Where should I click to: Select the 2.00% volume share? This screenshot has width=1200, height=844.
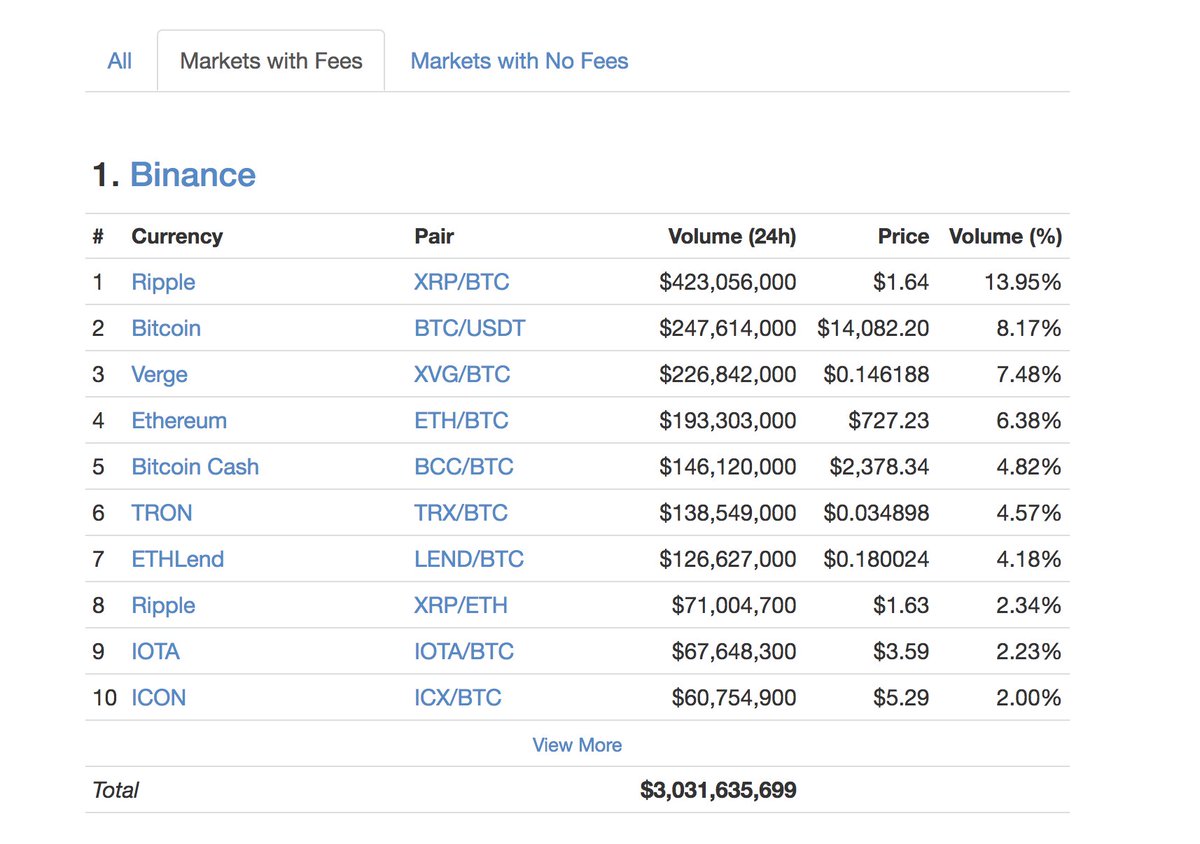(x=1028, y=698)
